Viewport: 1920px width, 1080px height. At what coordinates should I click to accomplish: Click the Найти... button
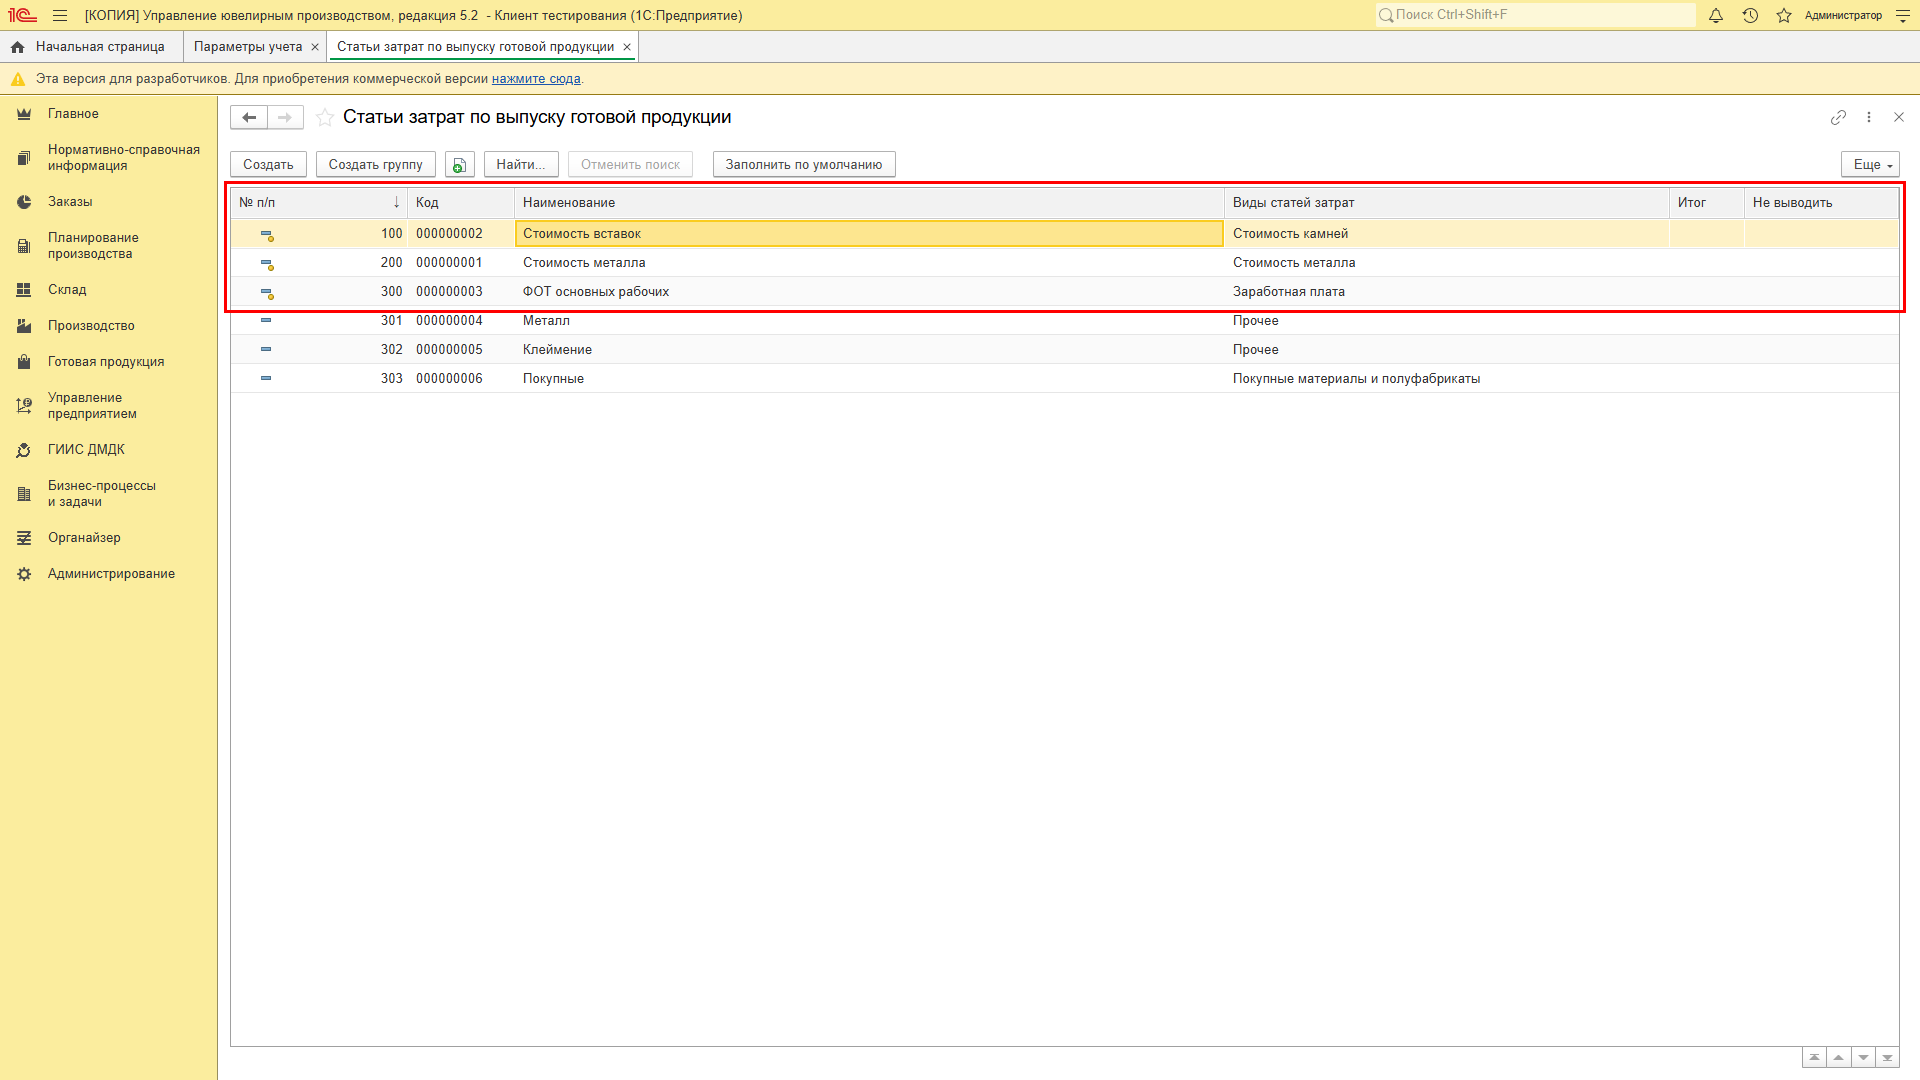click(521, 165)
